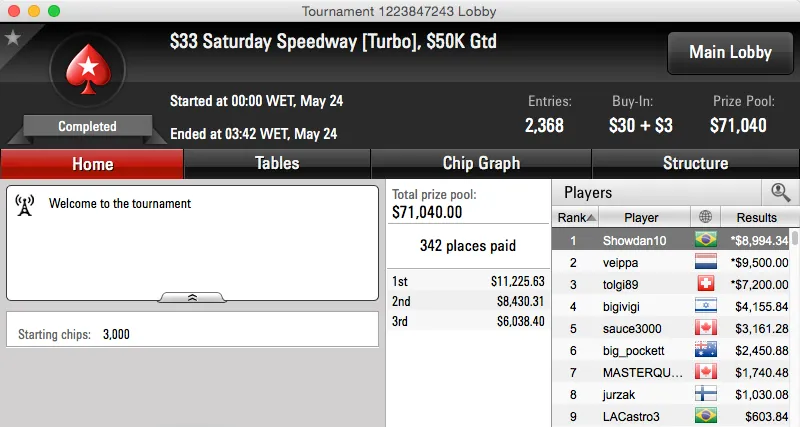Collapse the welcome message panel

point(192,297)
